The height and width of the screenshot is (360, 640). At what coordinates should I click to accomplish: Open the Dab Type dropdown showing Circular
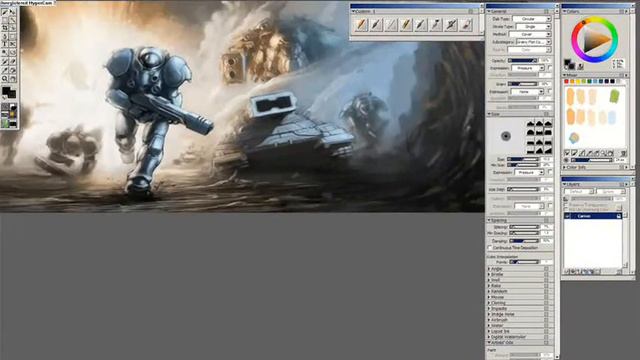click(532, 19)
